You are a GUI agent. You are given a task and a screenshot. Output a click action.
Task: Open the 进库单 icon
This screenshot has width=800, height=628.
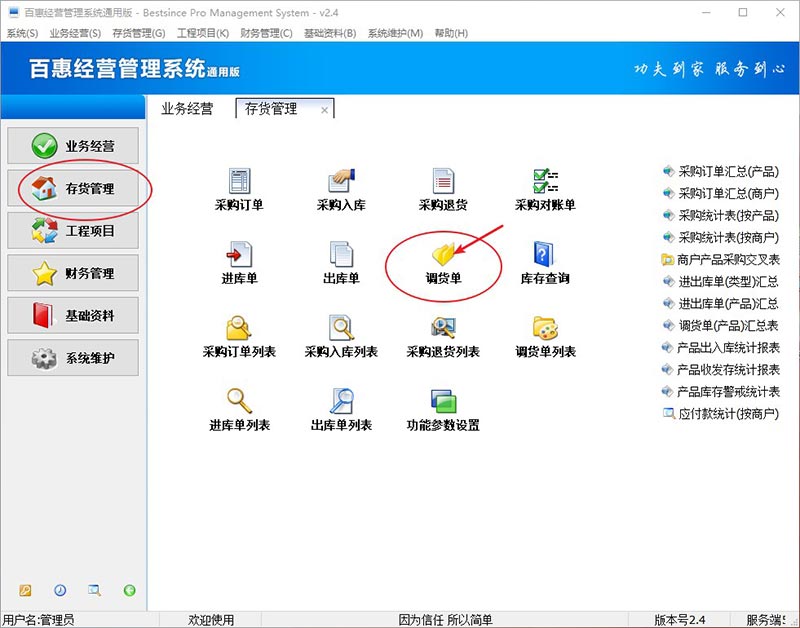(x=239, y=255)
